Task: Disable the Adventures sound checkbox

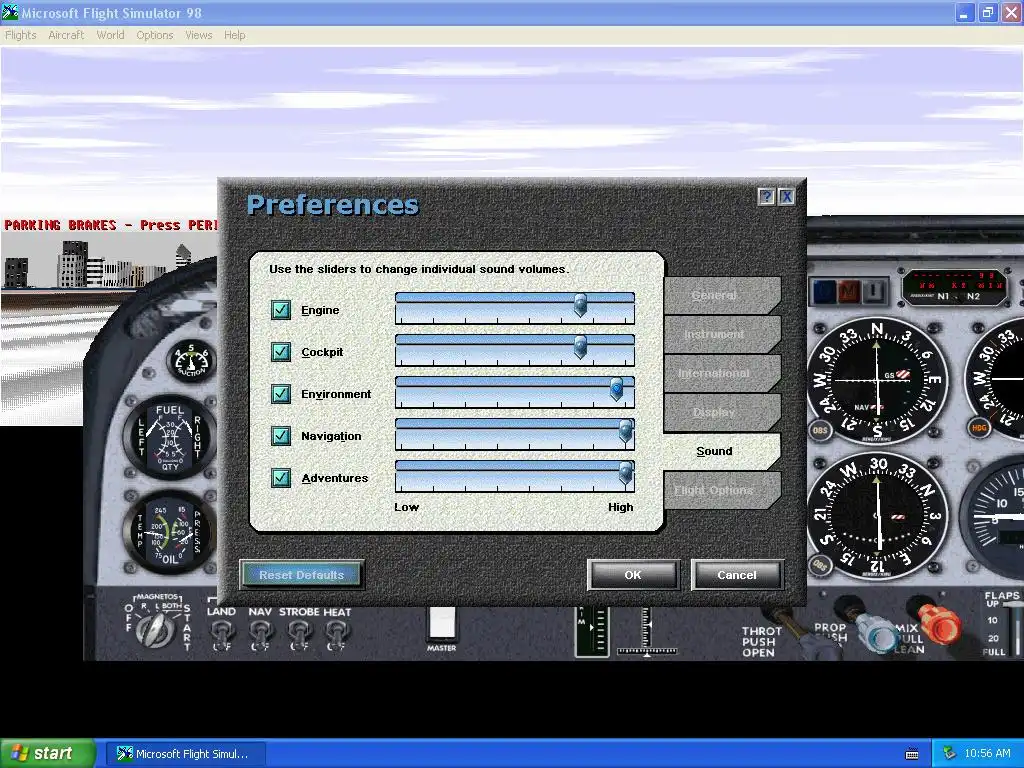Action: tap(281, 478)
